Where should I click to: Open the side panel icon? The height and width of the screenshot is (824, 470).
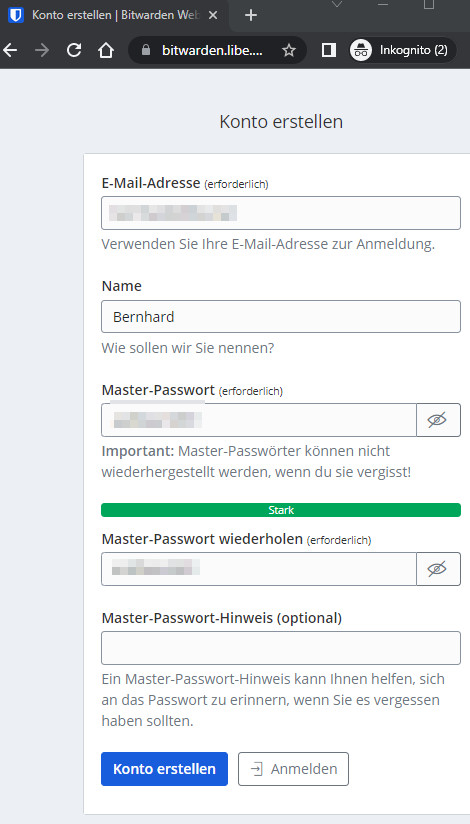(329, 50)
